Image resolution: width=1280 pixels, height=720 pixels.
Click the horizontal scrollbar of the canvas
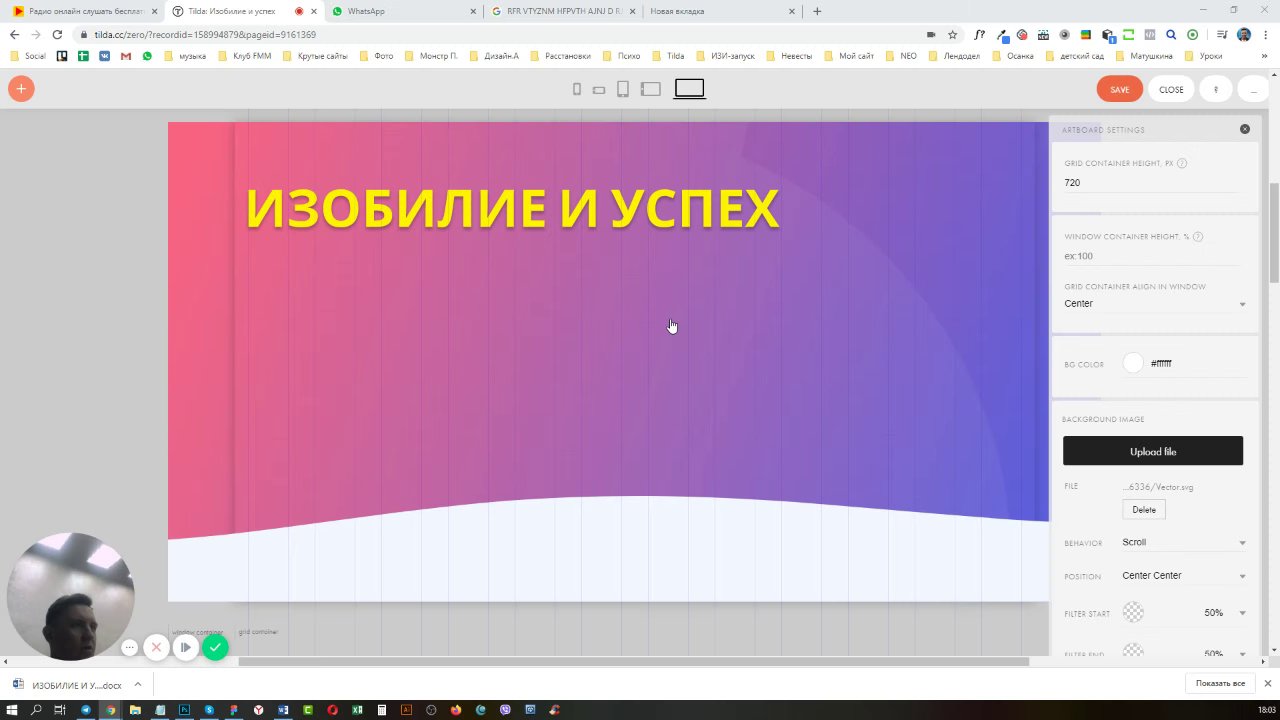pos(633,661)
